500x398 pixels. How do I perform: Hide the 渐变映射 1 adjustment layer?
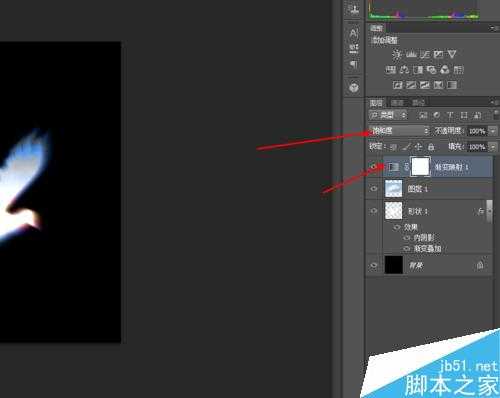tap(374, 167)
